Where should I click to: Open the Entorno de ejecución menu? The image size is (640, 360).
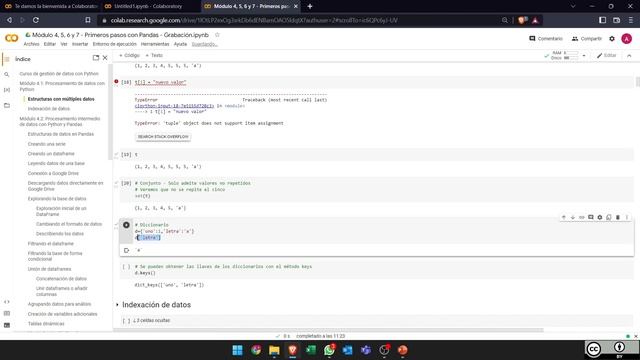click(115, 44)
